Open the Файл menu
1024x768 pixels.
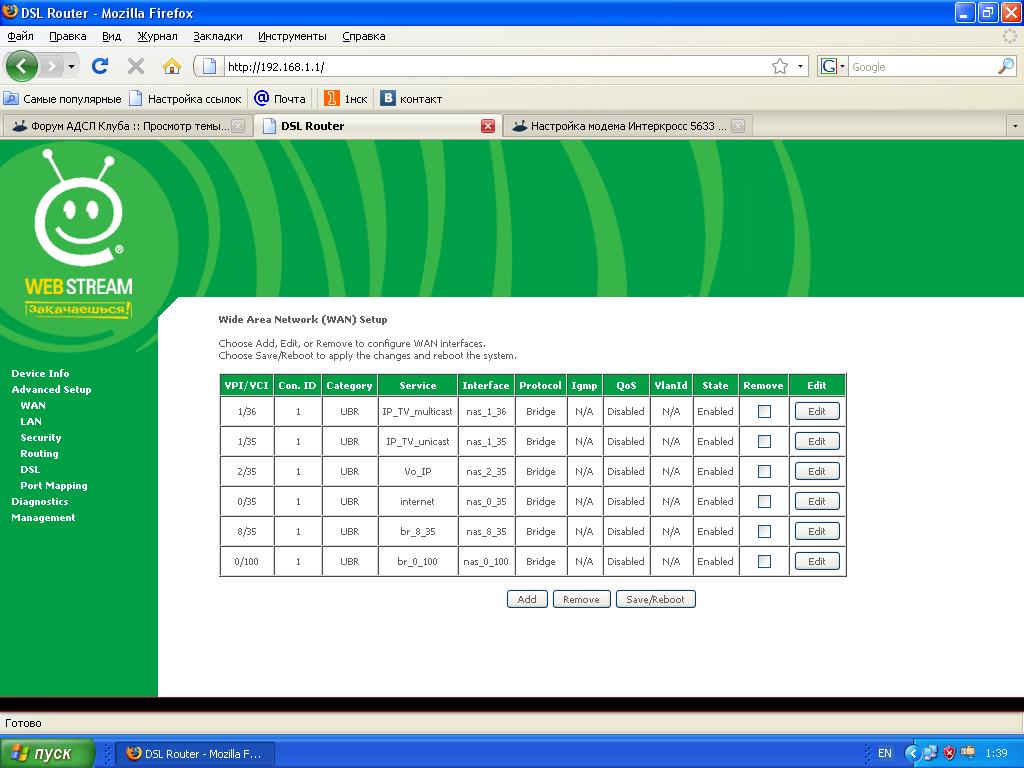[20, 37]
